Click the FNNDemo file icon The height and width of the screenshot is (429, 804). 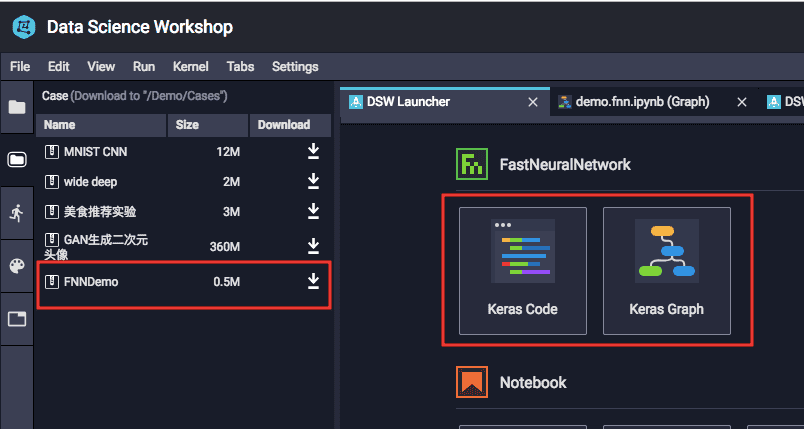(x=51, y=282)
